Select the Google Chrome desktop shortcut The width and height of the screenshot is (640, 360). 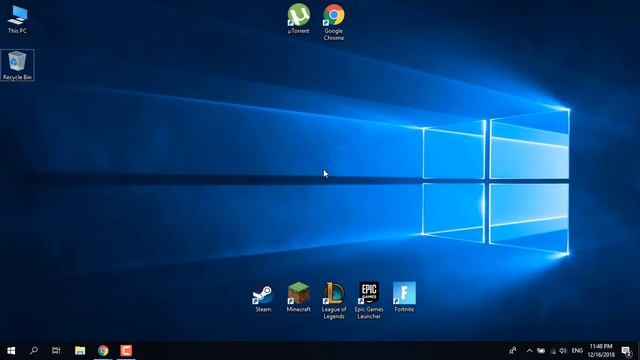point(333,22)
